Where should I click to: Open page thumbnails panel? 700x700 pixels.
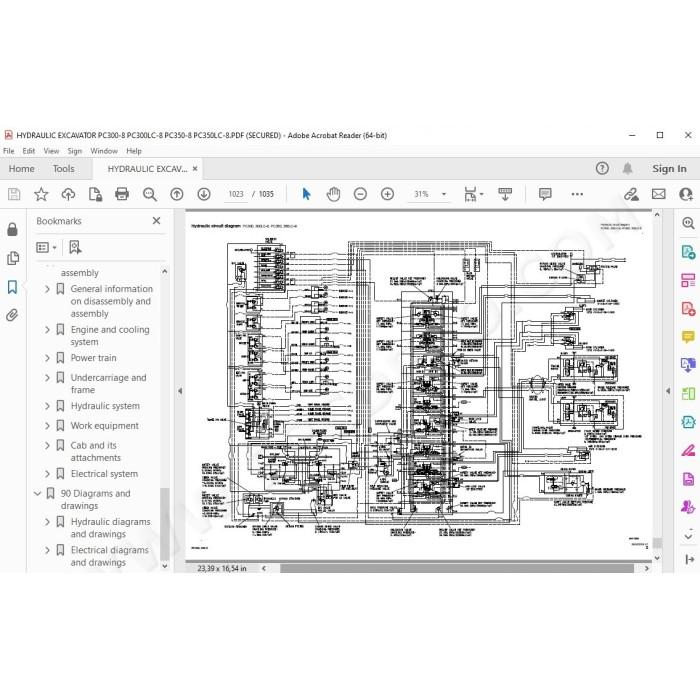(x=13, y=258)
